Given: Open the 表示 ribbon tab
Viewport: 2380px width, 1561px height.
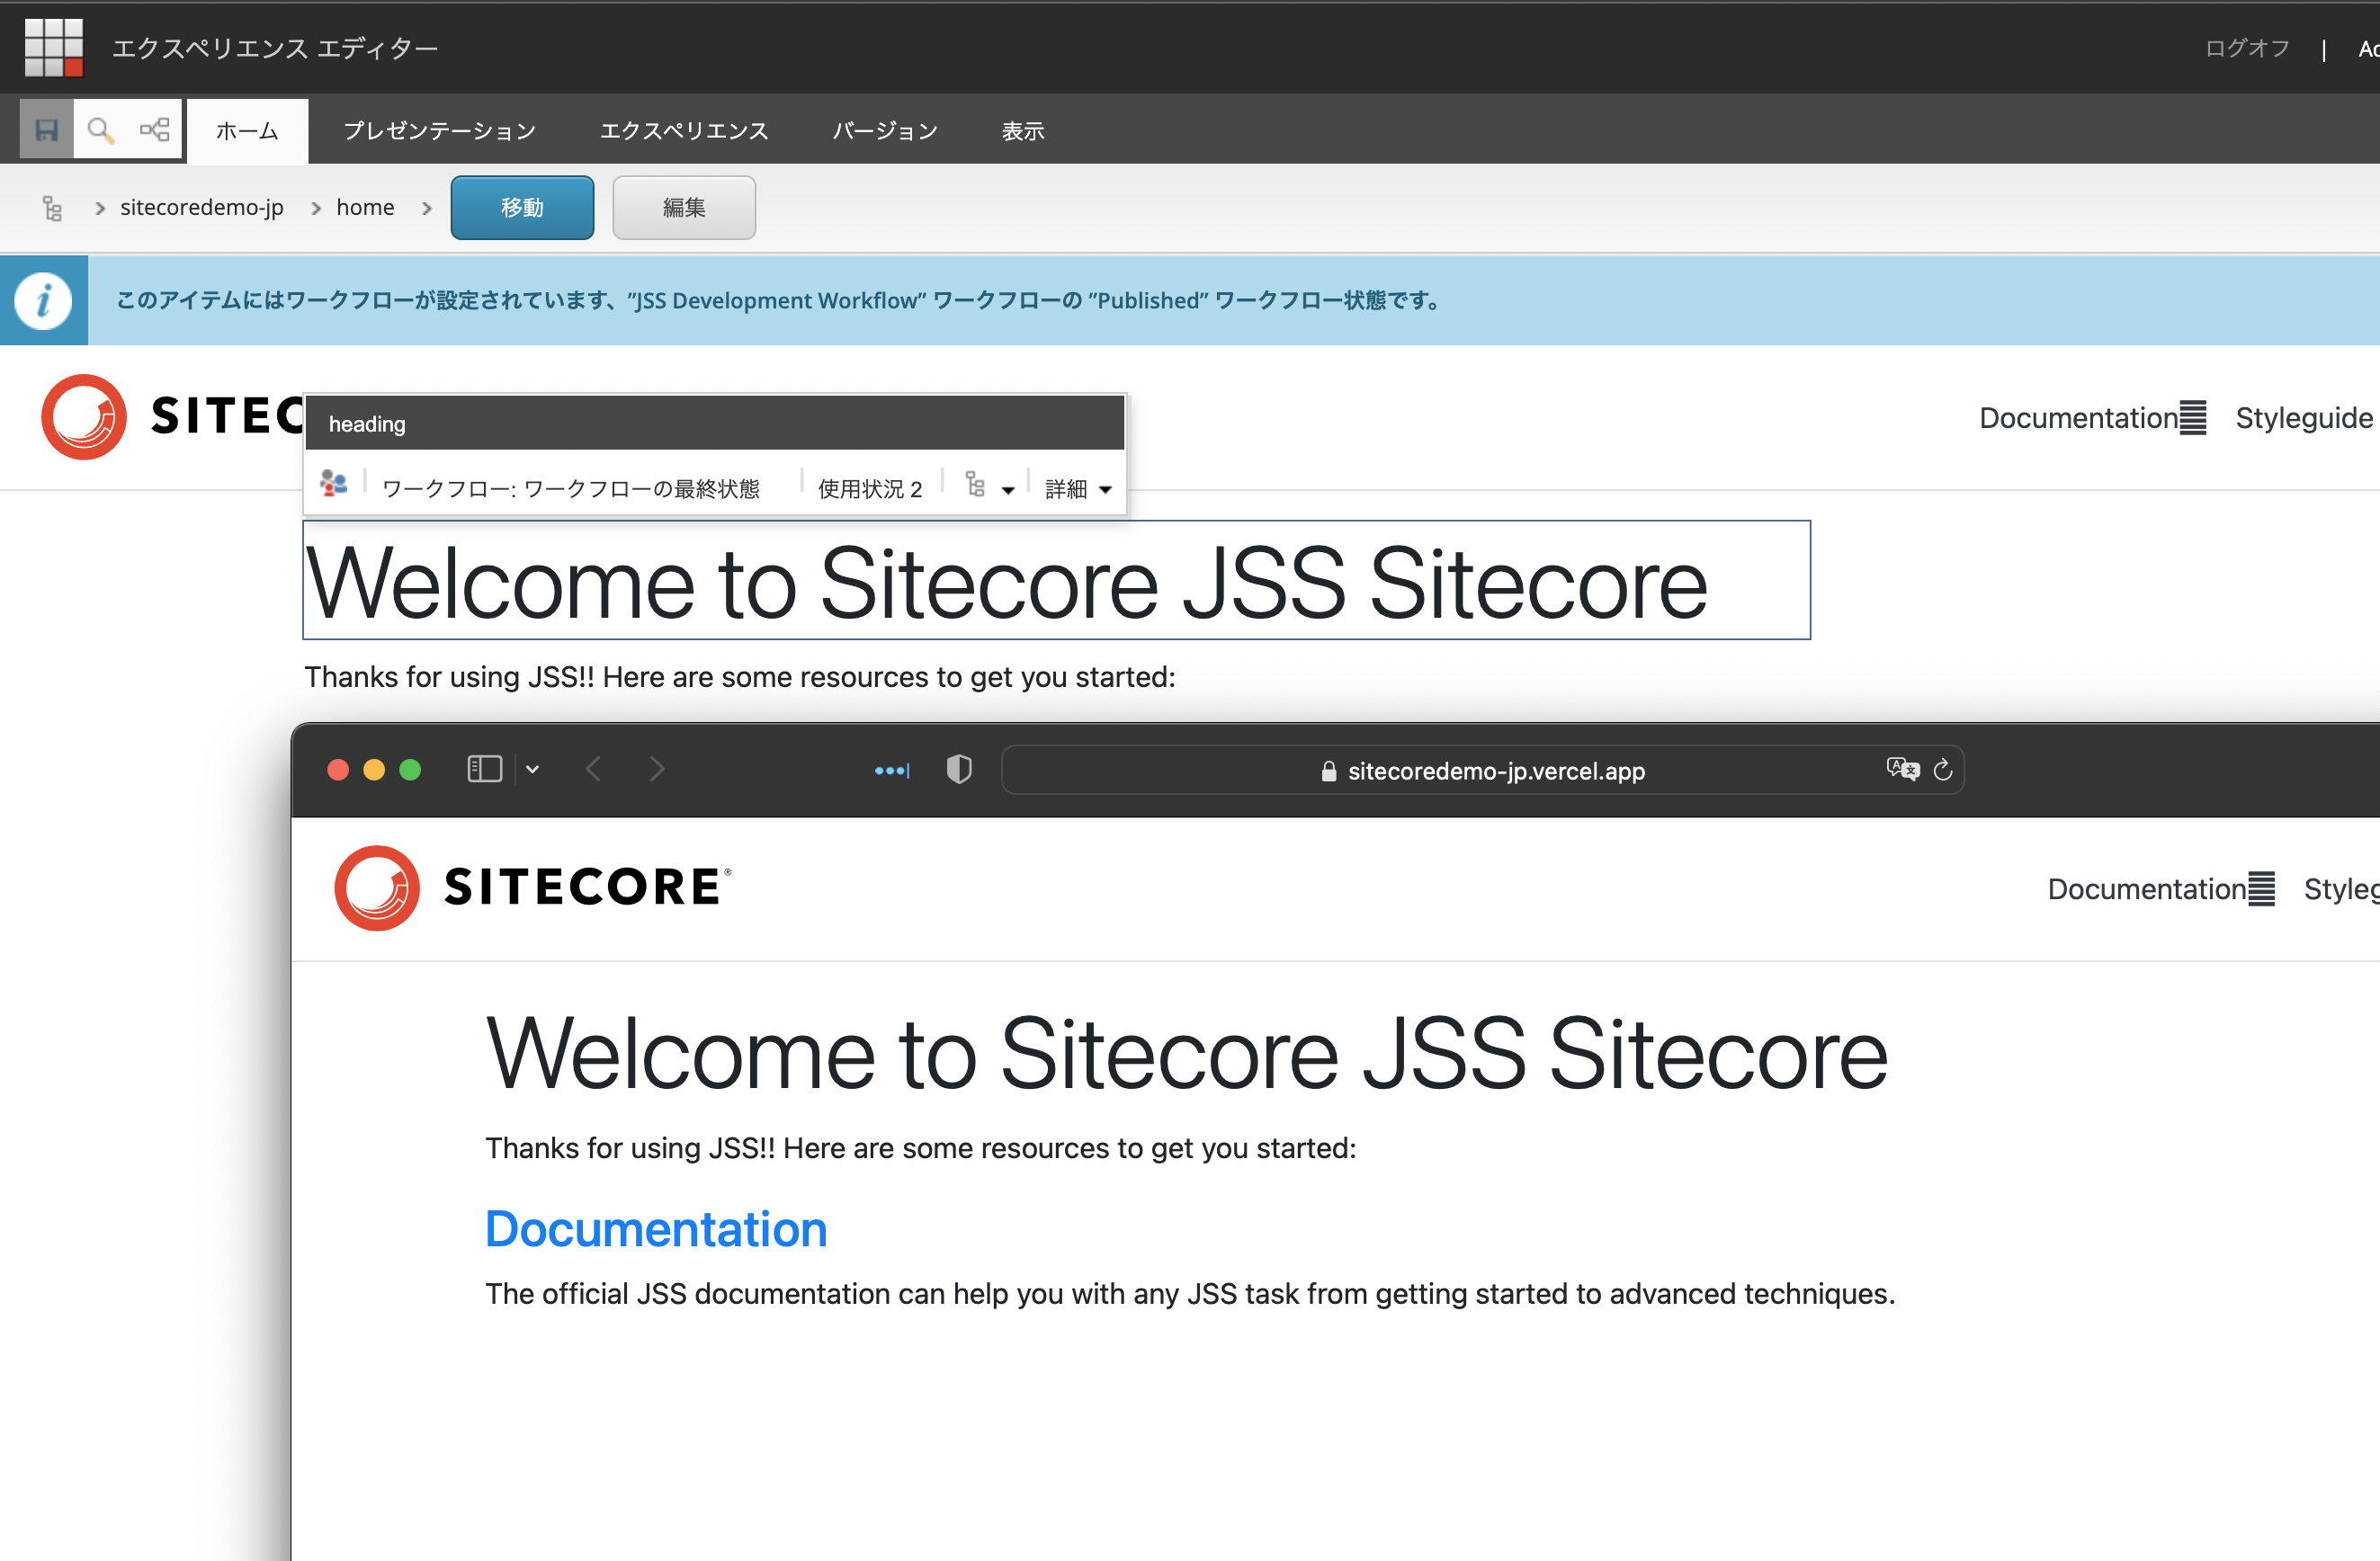Looking at the screenshot, I should tap(1023, 130).
